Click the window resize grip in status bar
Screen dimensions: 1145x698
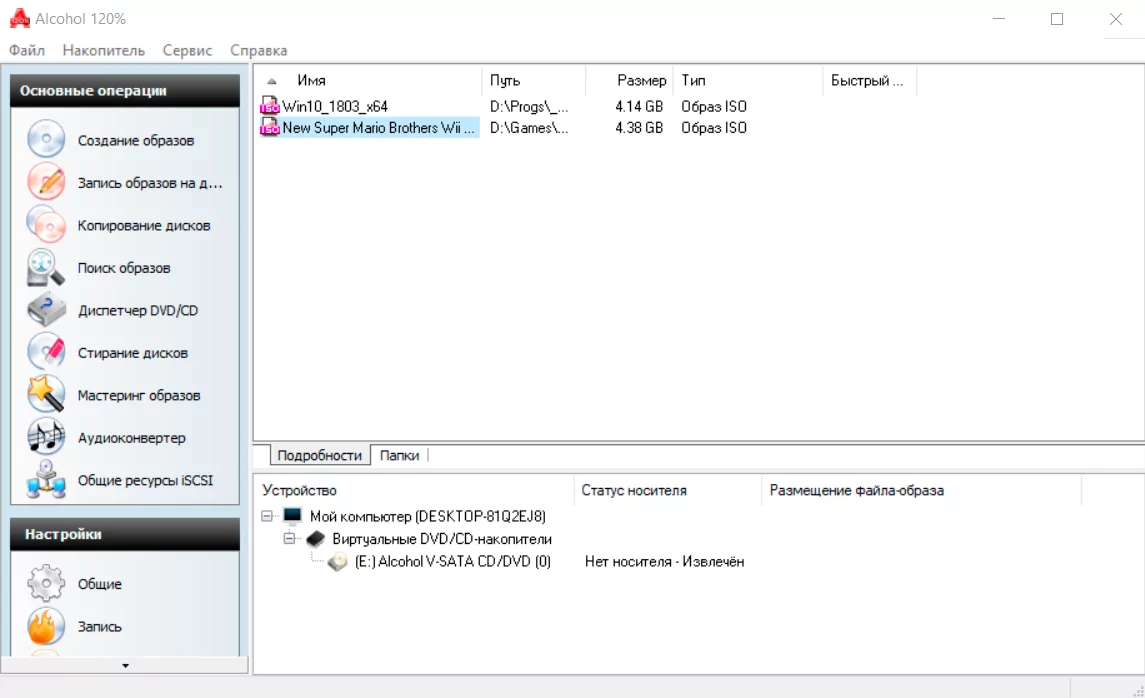click(x=1138, y=691)
